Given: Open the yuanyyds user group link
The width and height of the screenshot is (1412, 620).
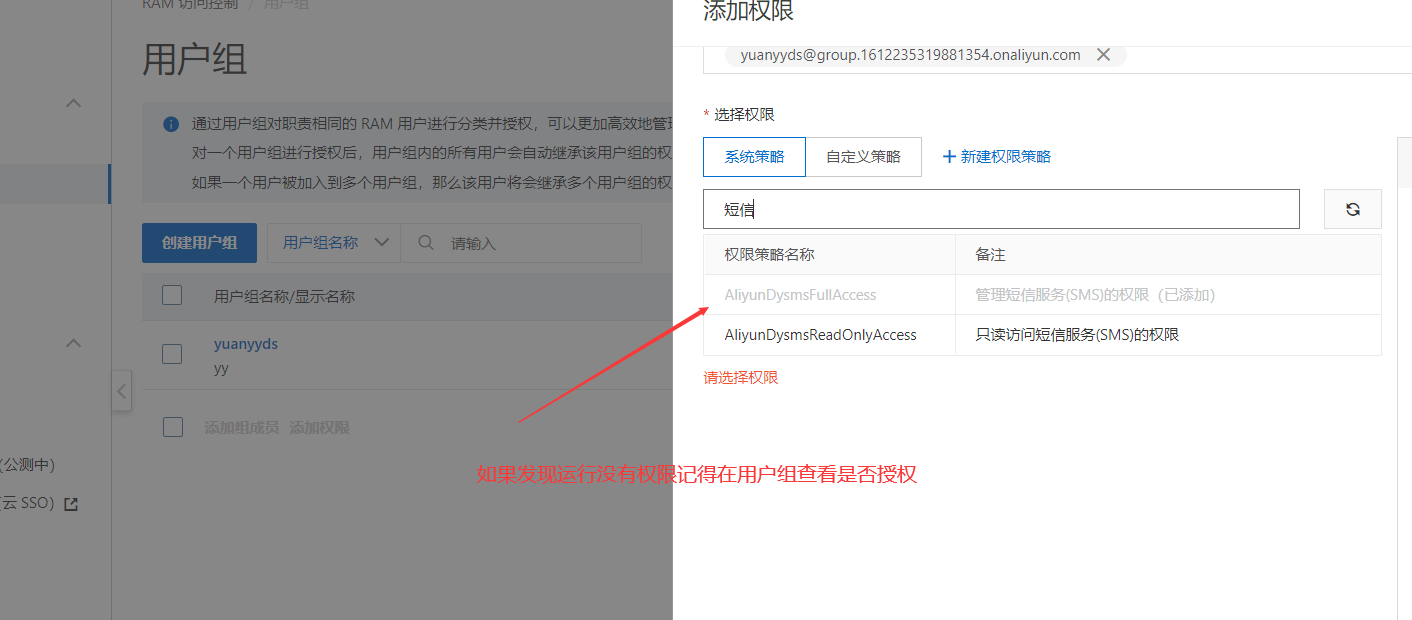Looking at the screenshot, I should coord(246,343).
